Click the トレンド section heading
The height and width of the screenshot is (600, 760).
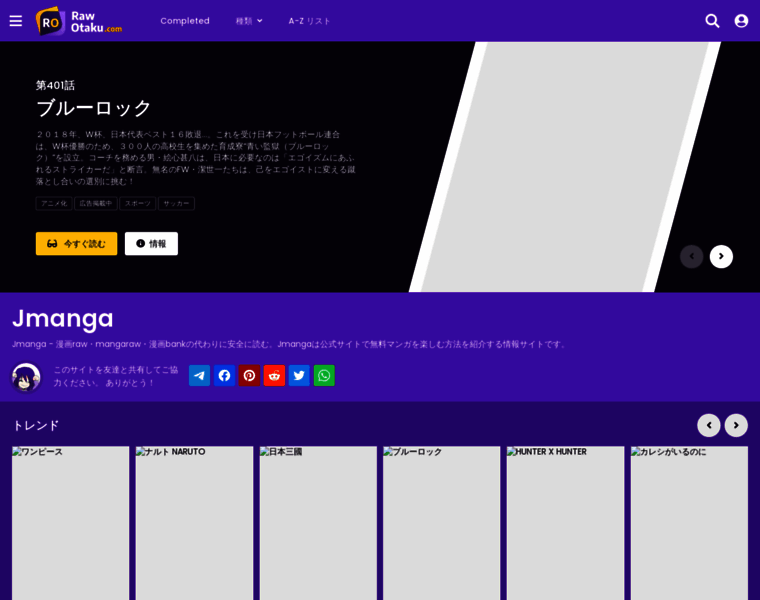point(35,426)
